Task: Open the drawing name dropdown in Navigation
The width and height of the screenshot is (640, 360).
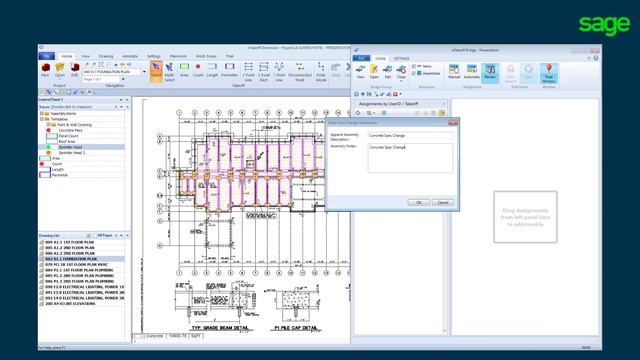Action: pos(144,72)
